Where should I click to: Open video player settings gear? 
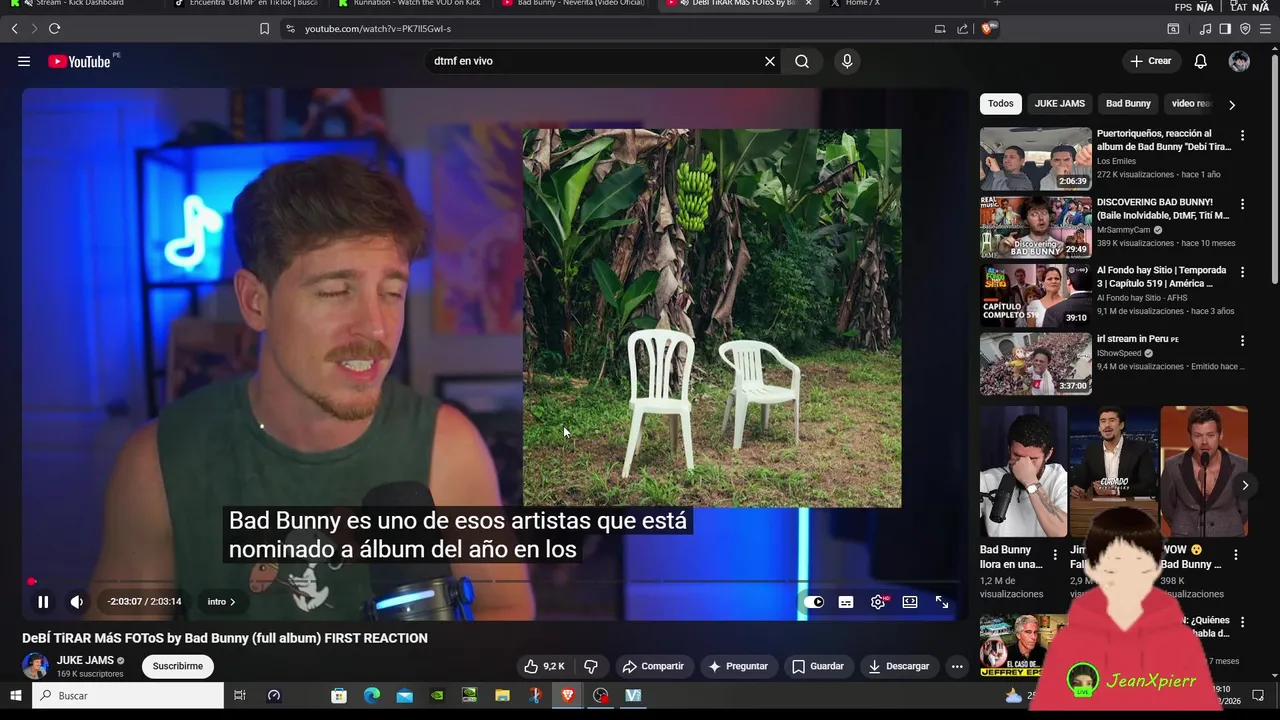[878, 602]
